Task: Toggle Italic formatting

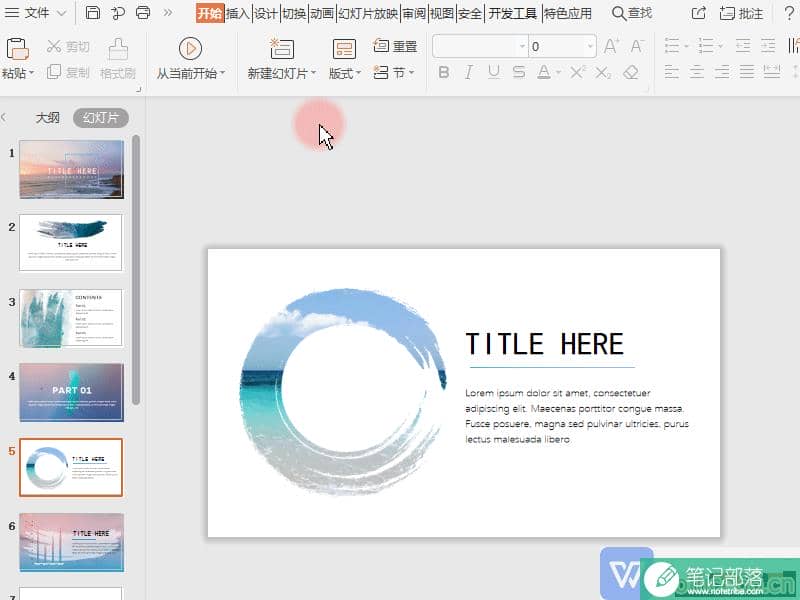Action: (468, 72)
